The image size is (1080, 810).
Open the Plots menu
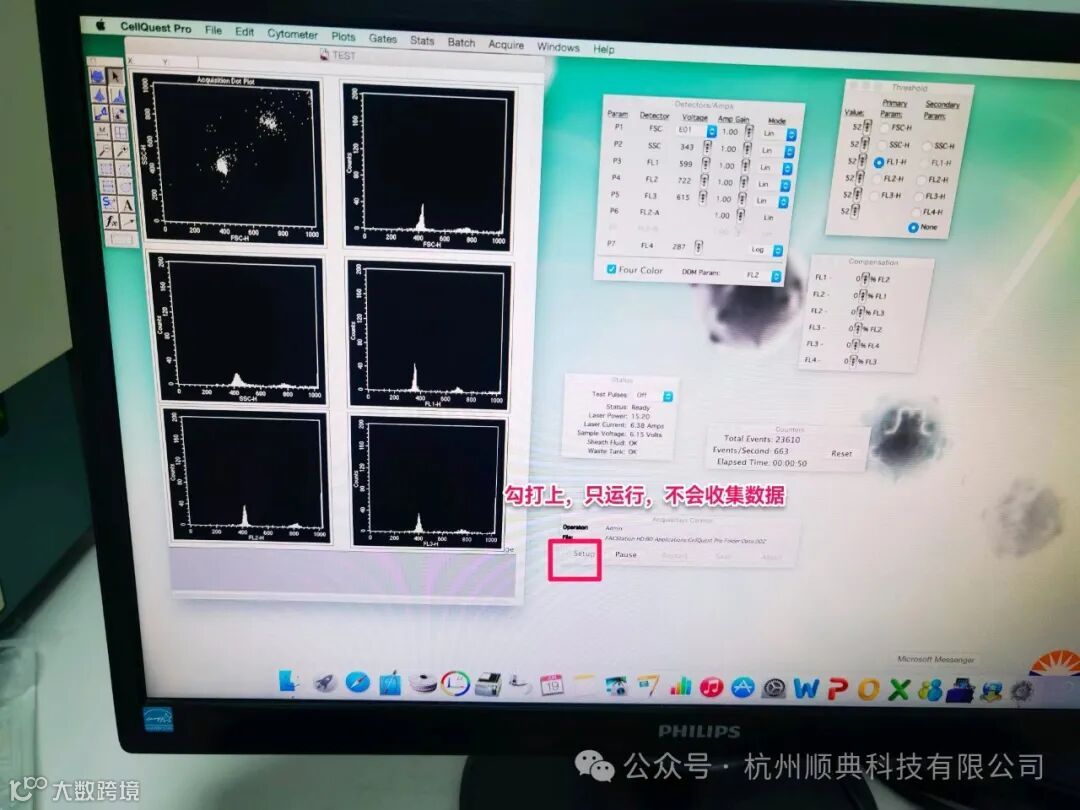(x=343, y=37)
